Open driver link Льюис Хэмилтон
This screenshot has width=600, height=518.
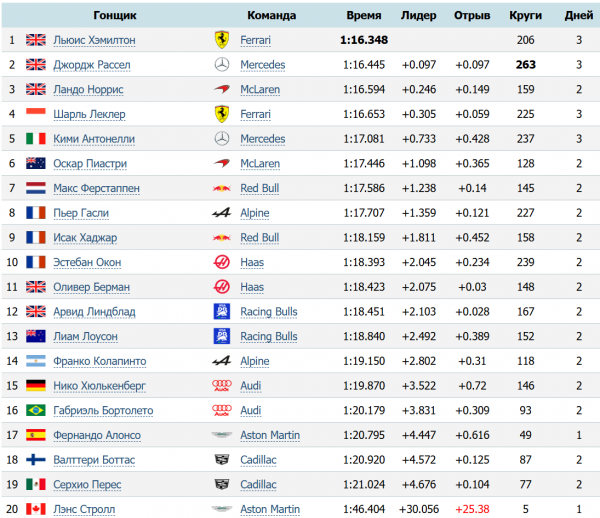coord(94,40)
